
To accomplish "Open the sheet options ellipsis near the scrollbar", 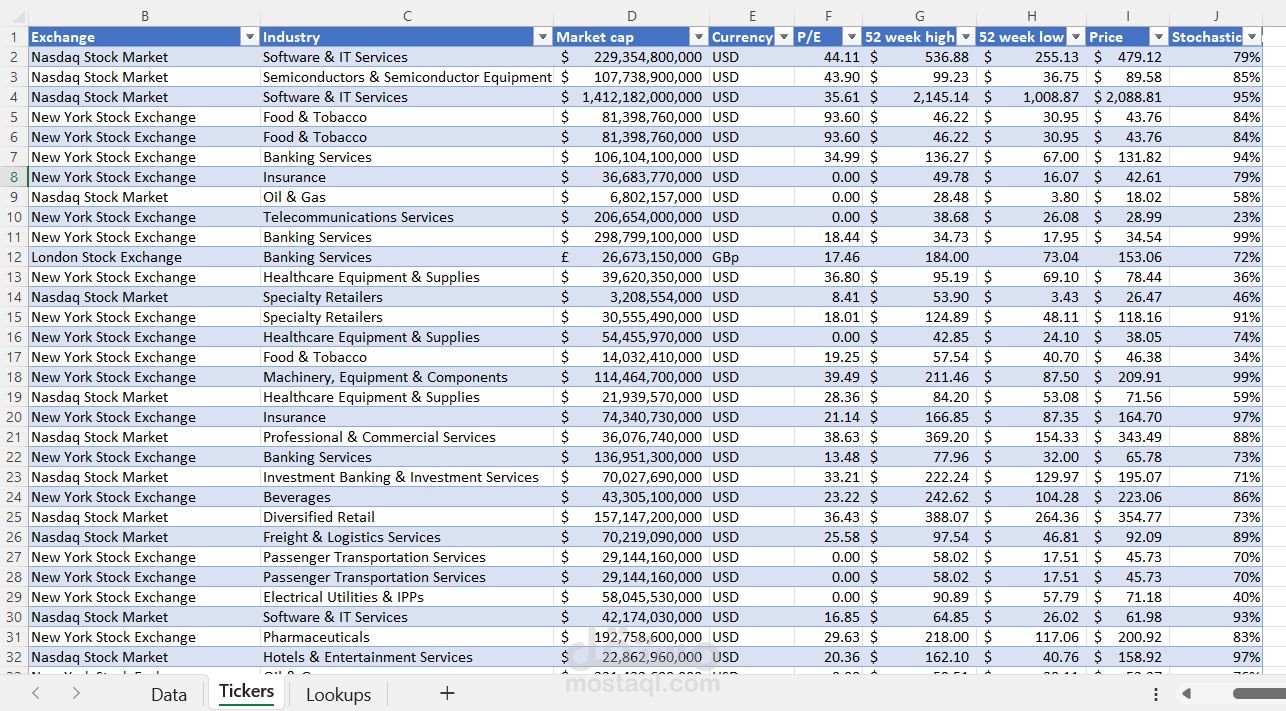I will (1155, 693).
